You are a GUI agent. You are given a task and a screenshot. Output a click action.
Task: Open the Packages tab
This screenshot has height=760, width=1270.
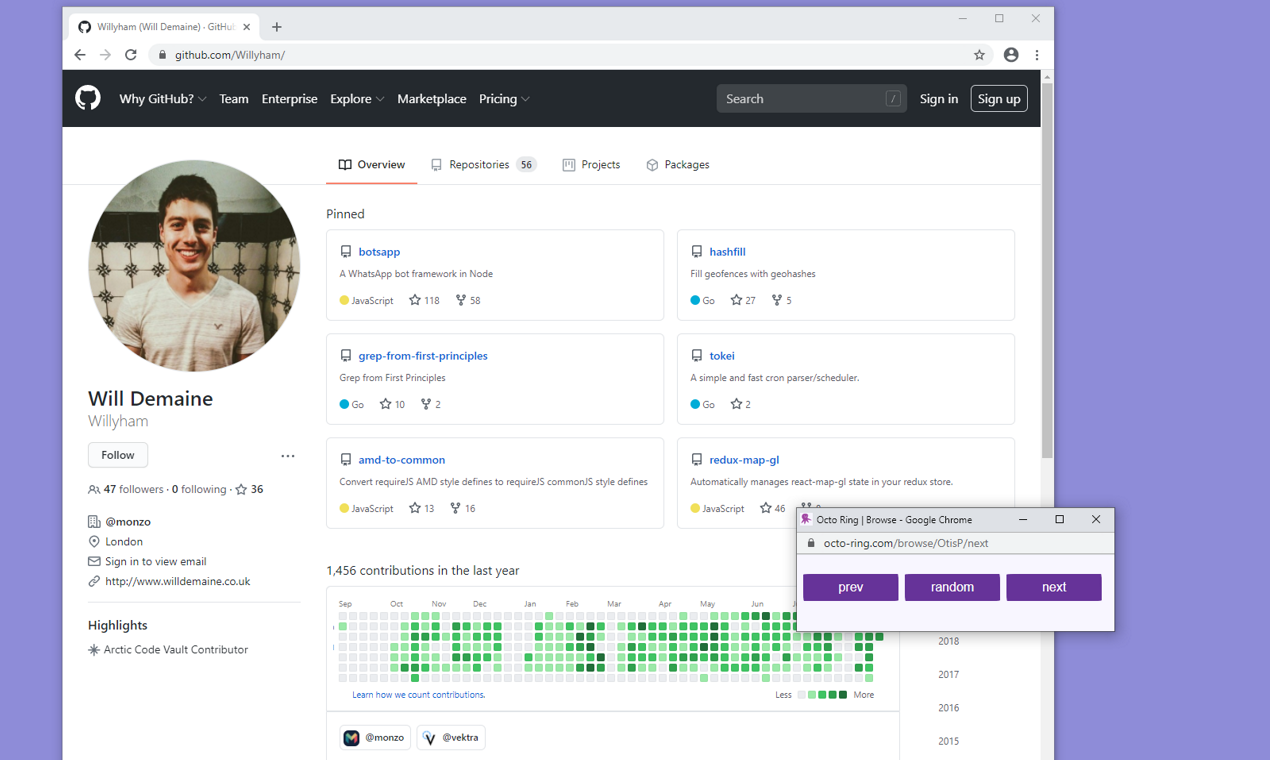pyautogui.click(x=678, y=165)
